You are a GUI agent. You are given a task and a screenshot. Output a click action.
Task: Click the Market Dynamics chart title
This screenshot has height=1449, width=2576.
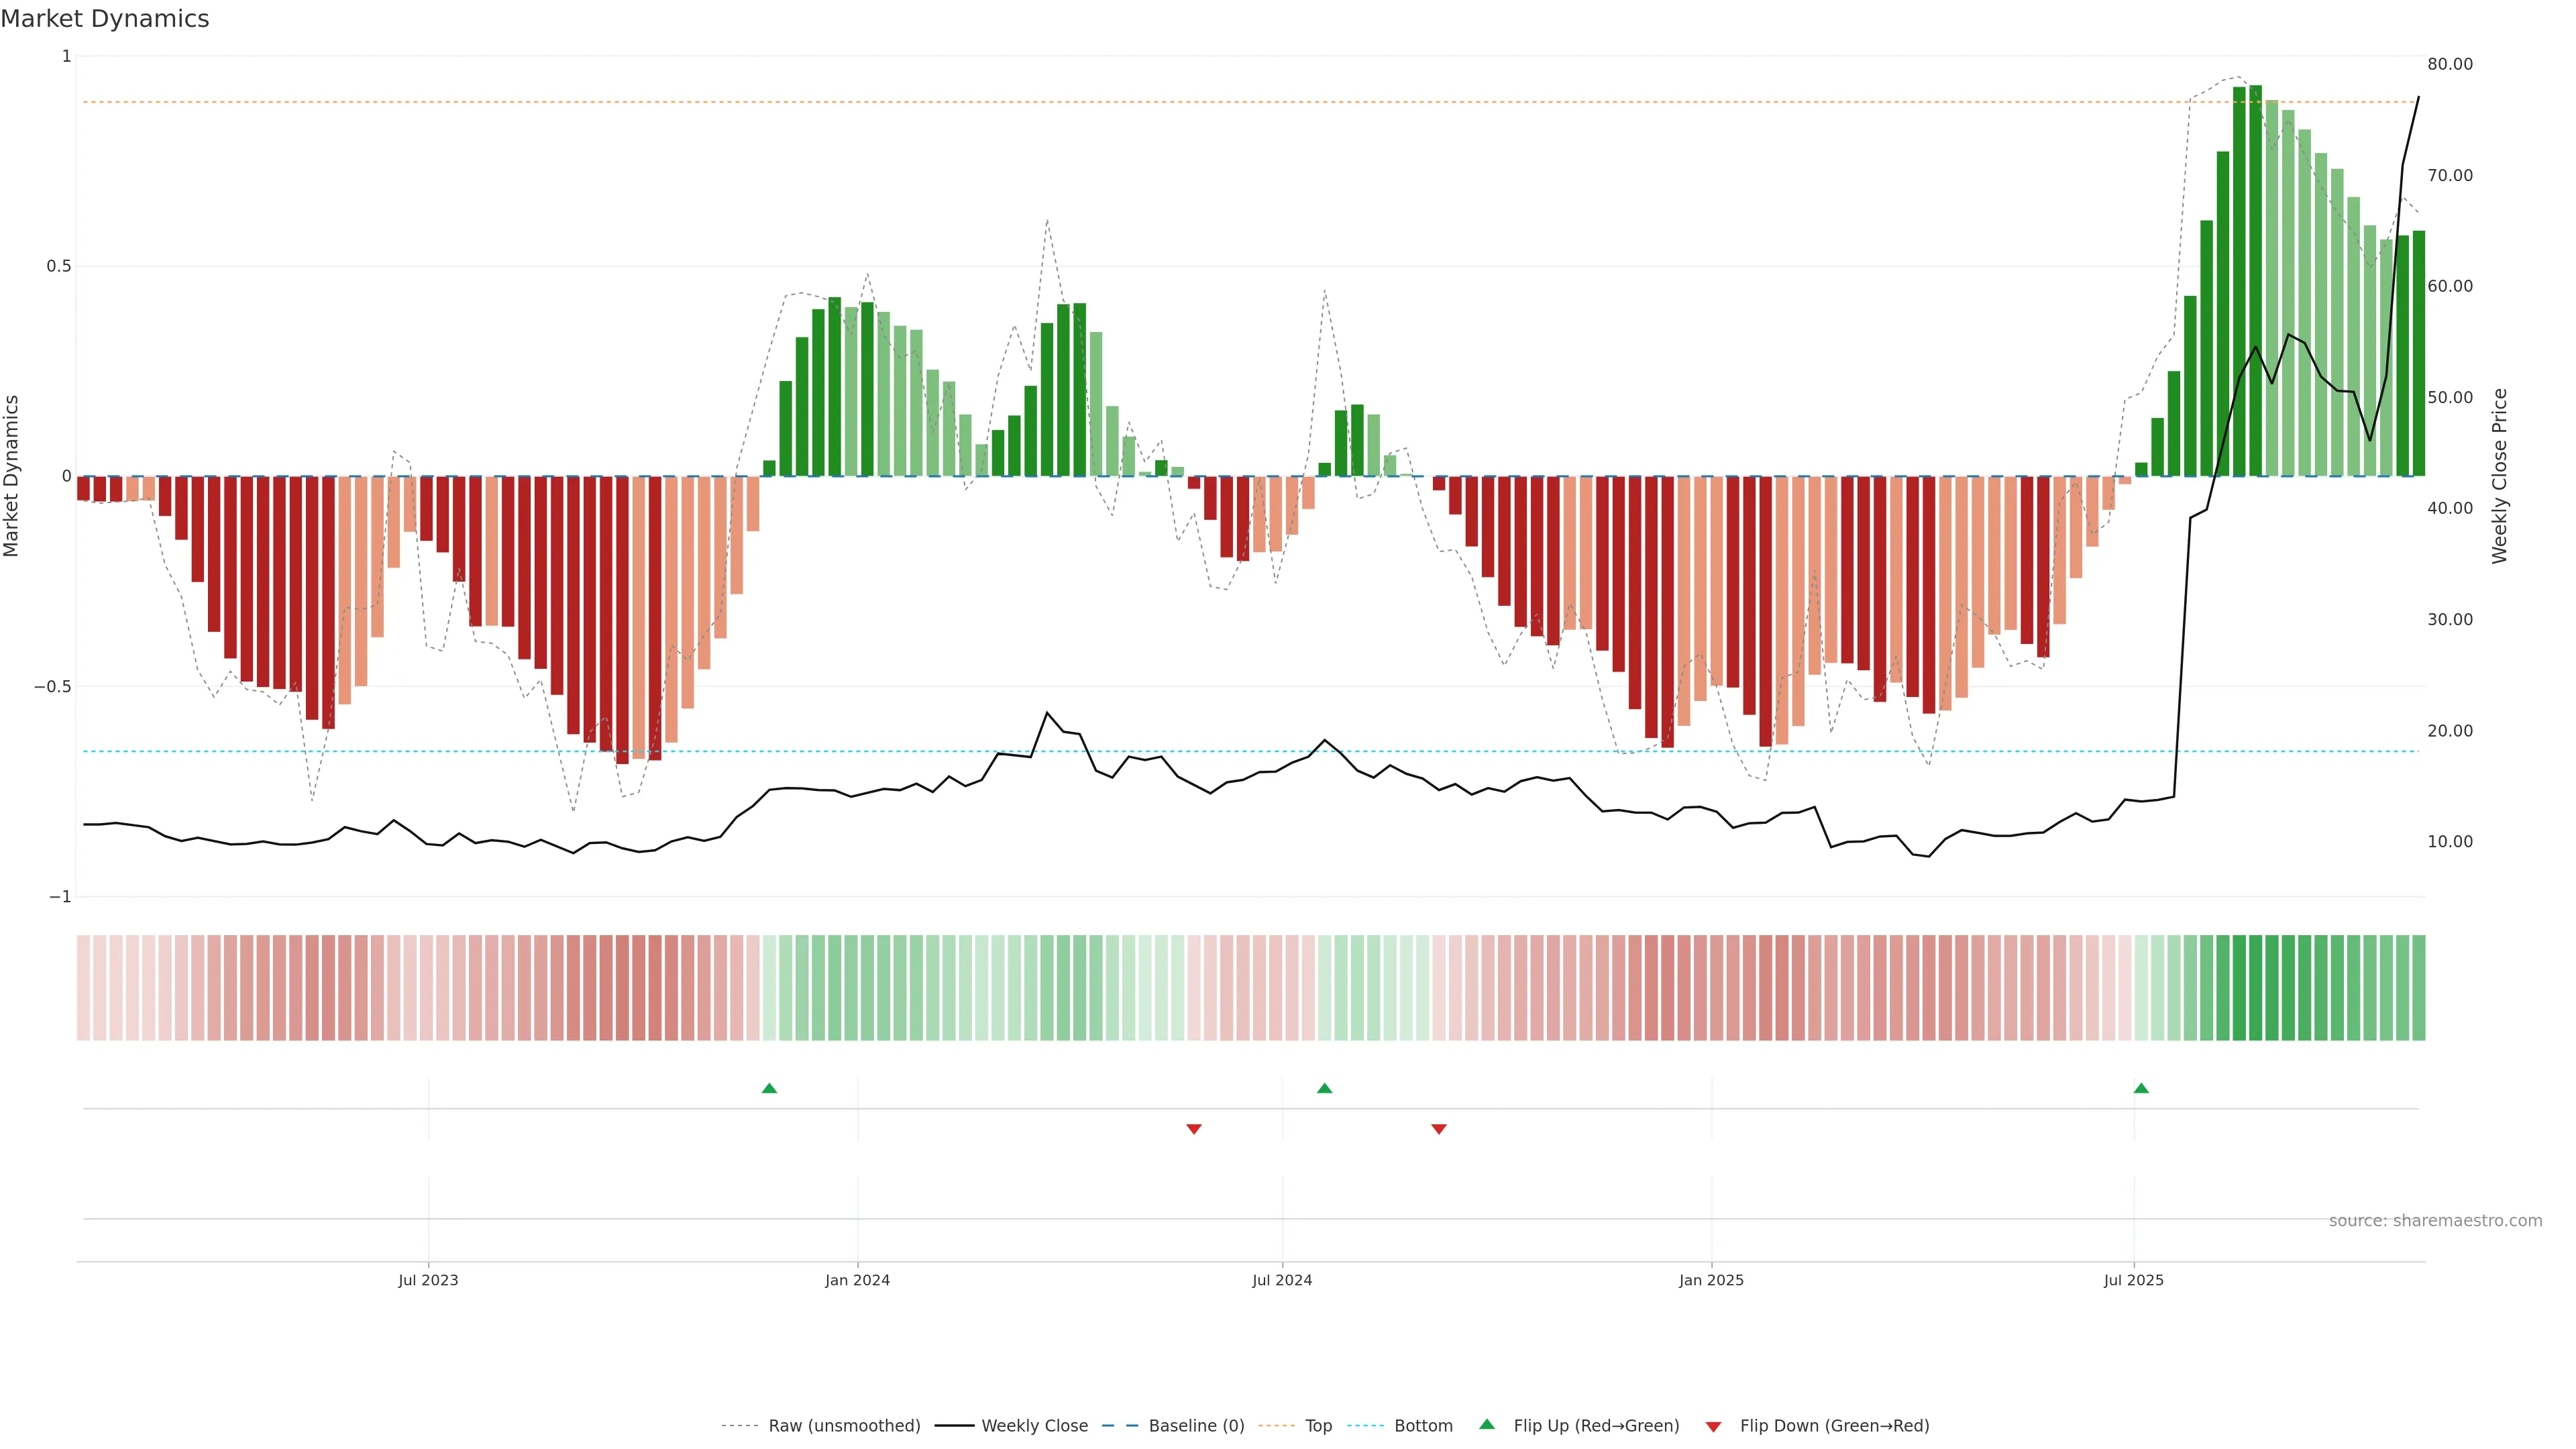[x=105, y=19]
